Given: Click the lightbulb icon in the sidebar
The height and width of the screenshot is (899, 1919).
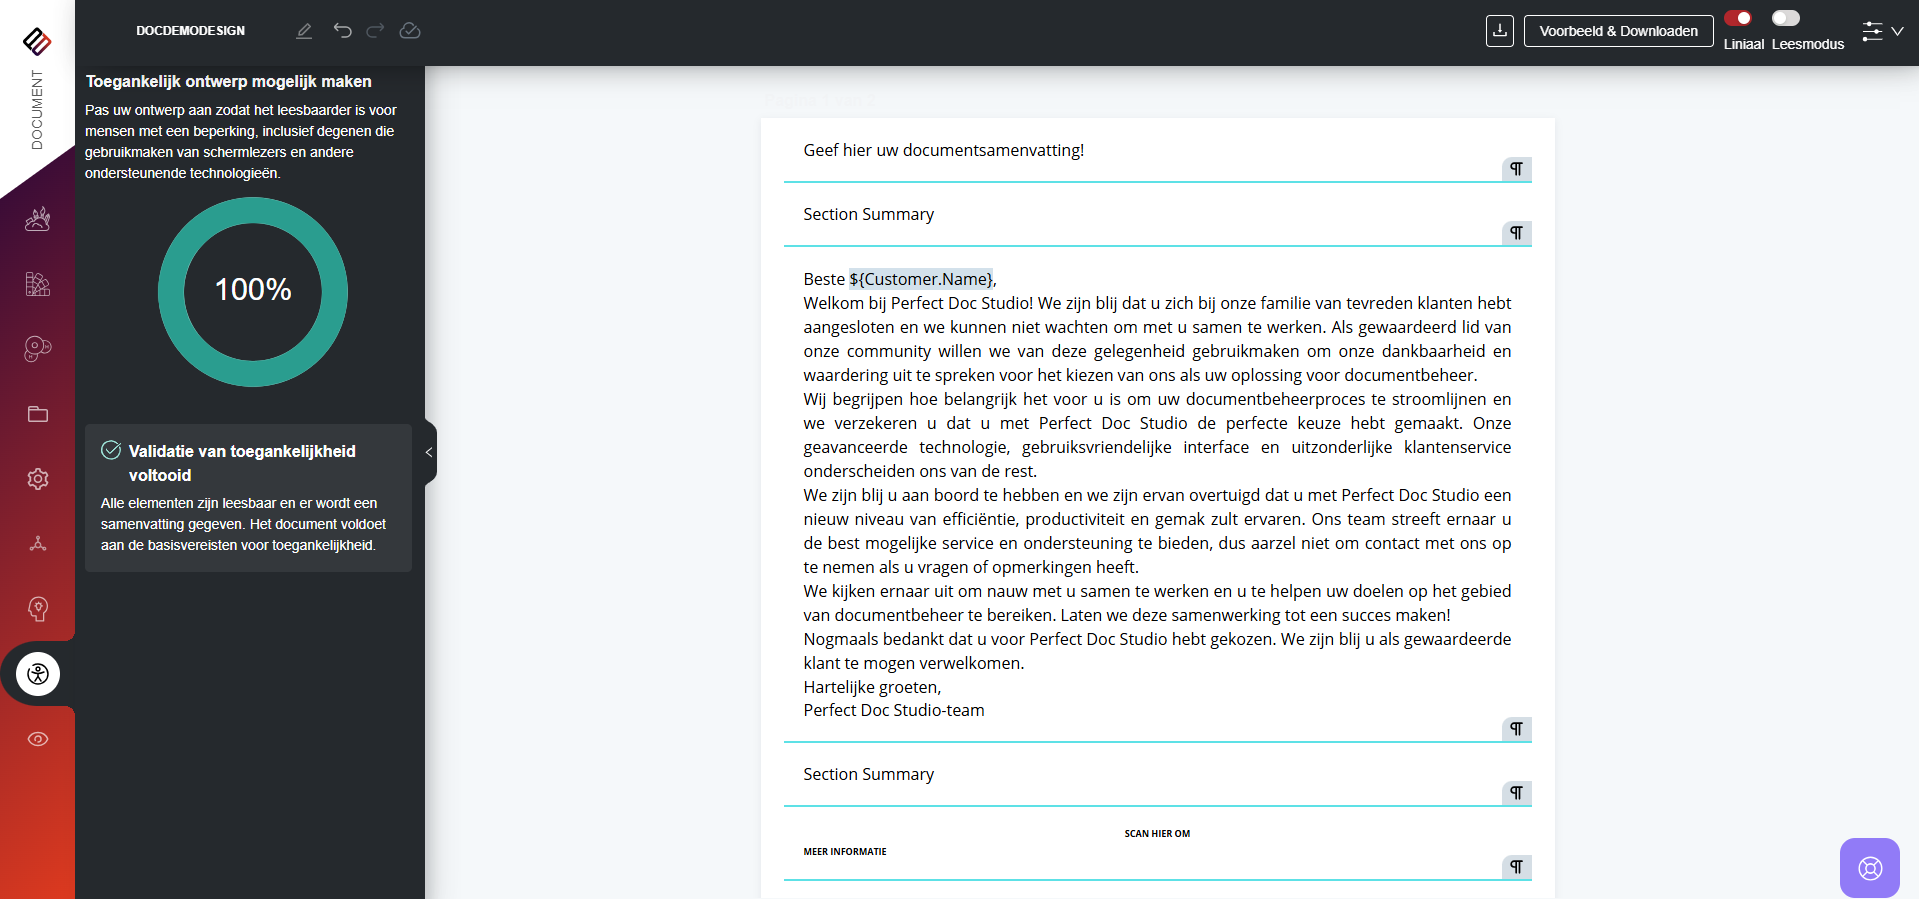Looking at the screenshot, I should [38, 609].
